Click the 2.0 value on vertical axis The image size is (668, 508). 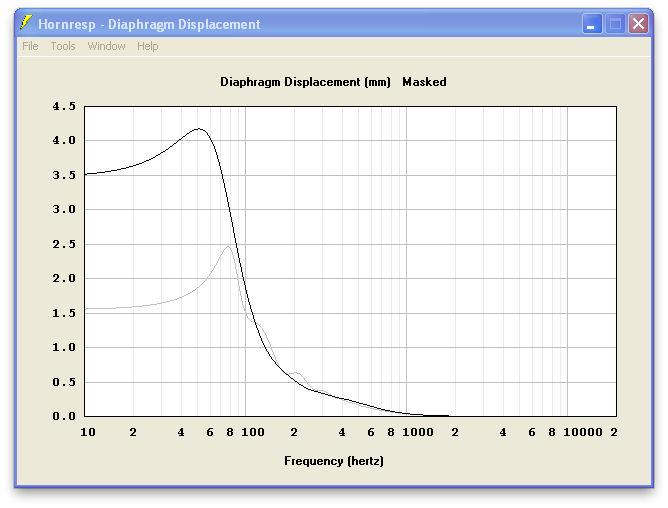click(x=64, y=278)
